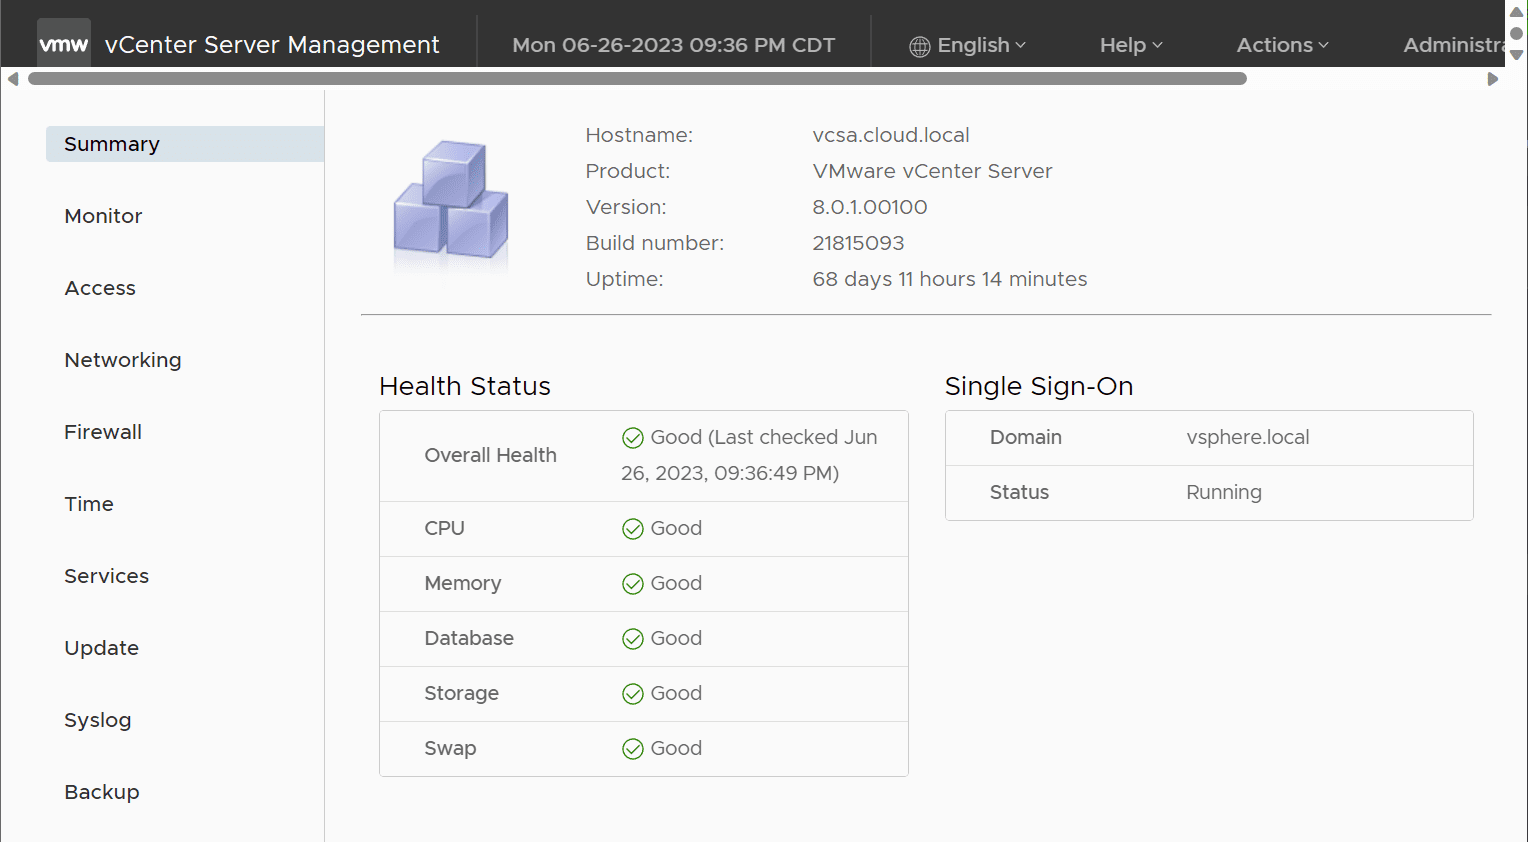
Task: Click the CPU good status check icon
Action: pyautogui.click(x=633, y=529)
